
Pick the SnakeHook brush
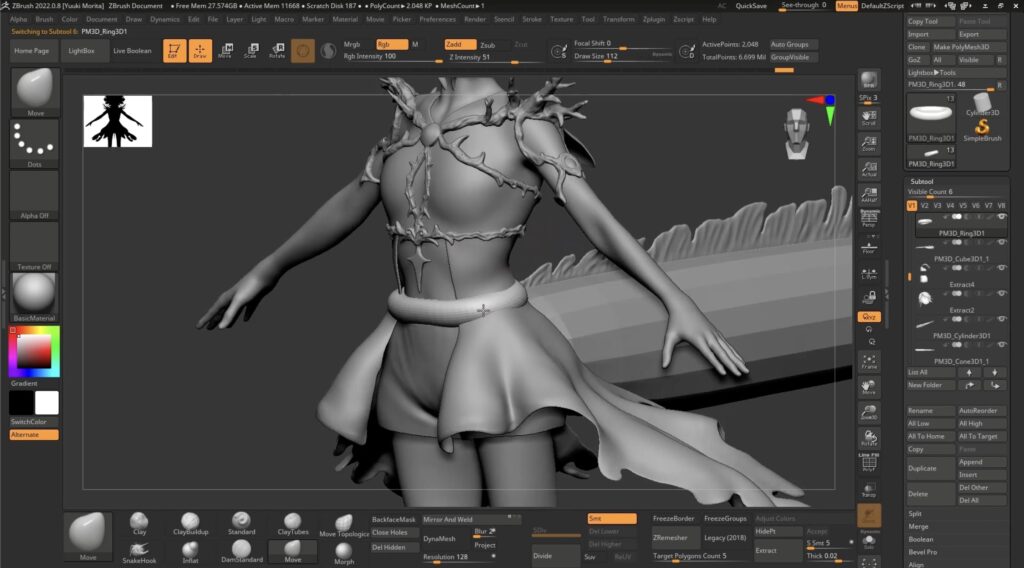[140, 550]
